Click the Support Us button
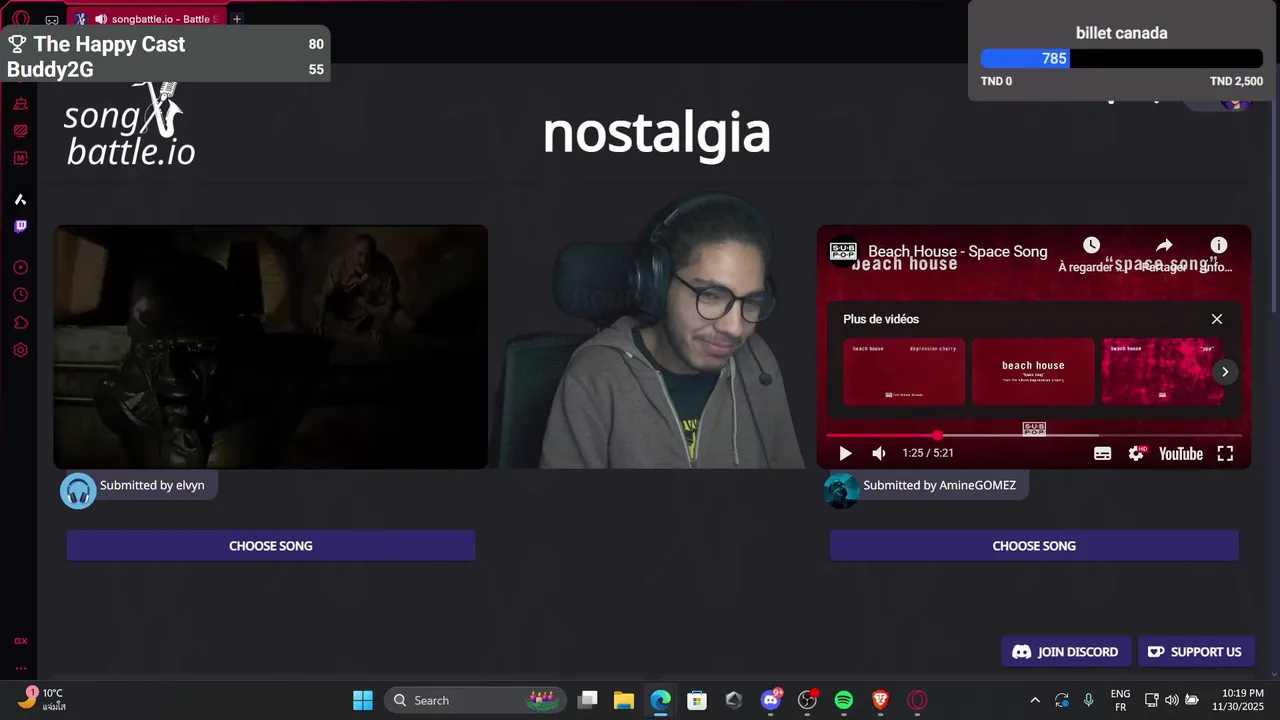 click(x=1195, y=652)
